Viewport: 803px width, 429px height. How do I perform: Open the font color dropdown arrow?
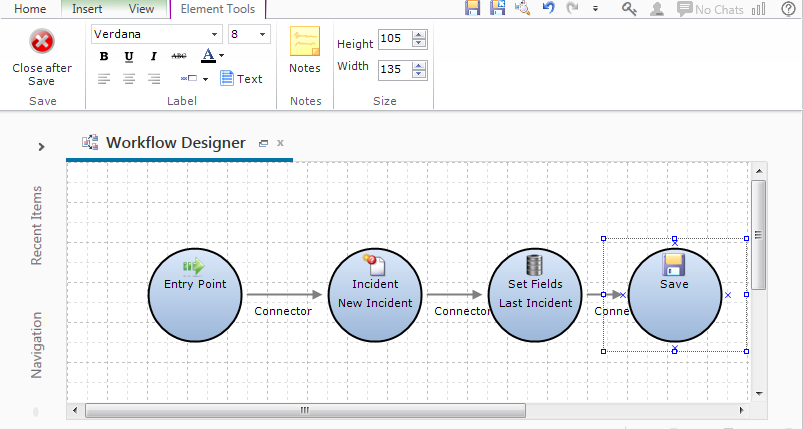point(221,55)
